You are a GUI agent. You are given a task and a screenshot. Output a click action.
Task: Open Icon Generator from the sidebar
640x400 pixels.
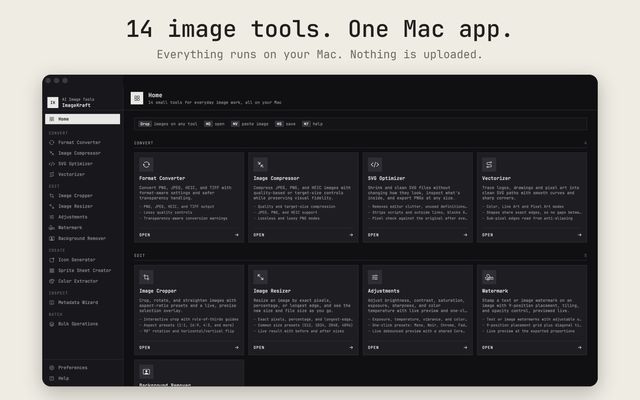click(82, 260)
